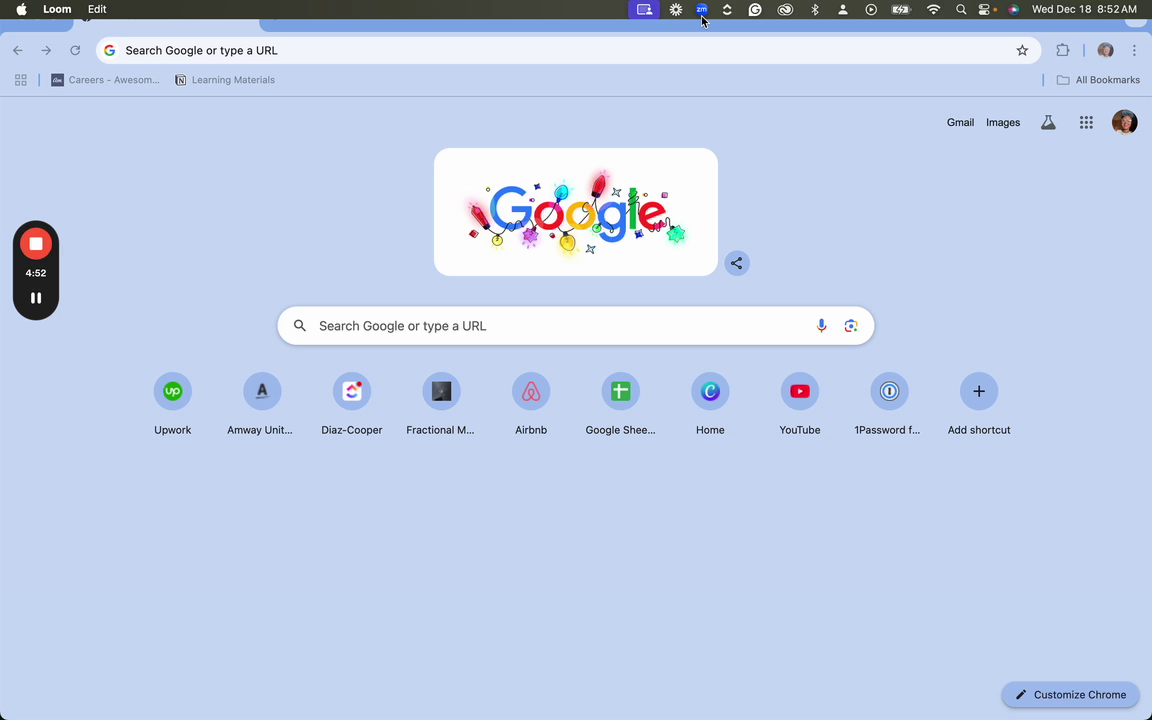
Task: Open the Wi-Fi menu
Action: point(934,10)
